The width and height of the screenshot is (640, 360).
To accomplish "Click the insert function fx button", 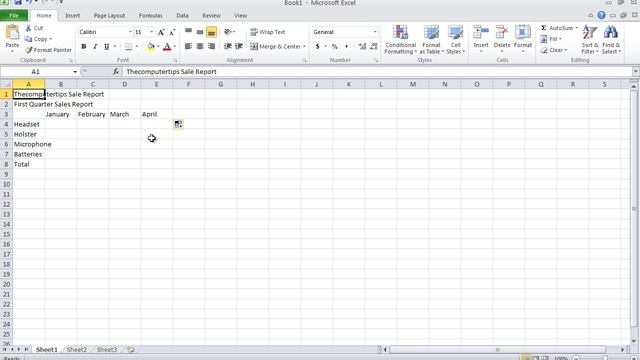I will click(116, 71).
